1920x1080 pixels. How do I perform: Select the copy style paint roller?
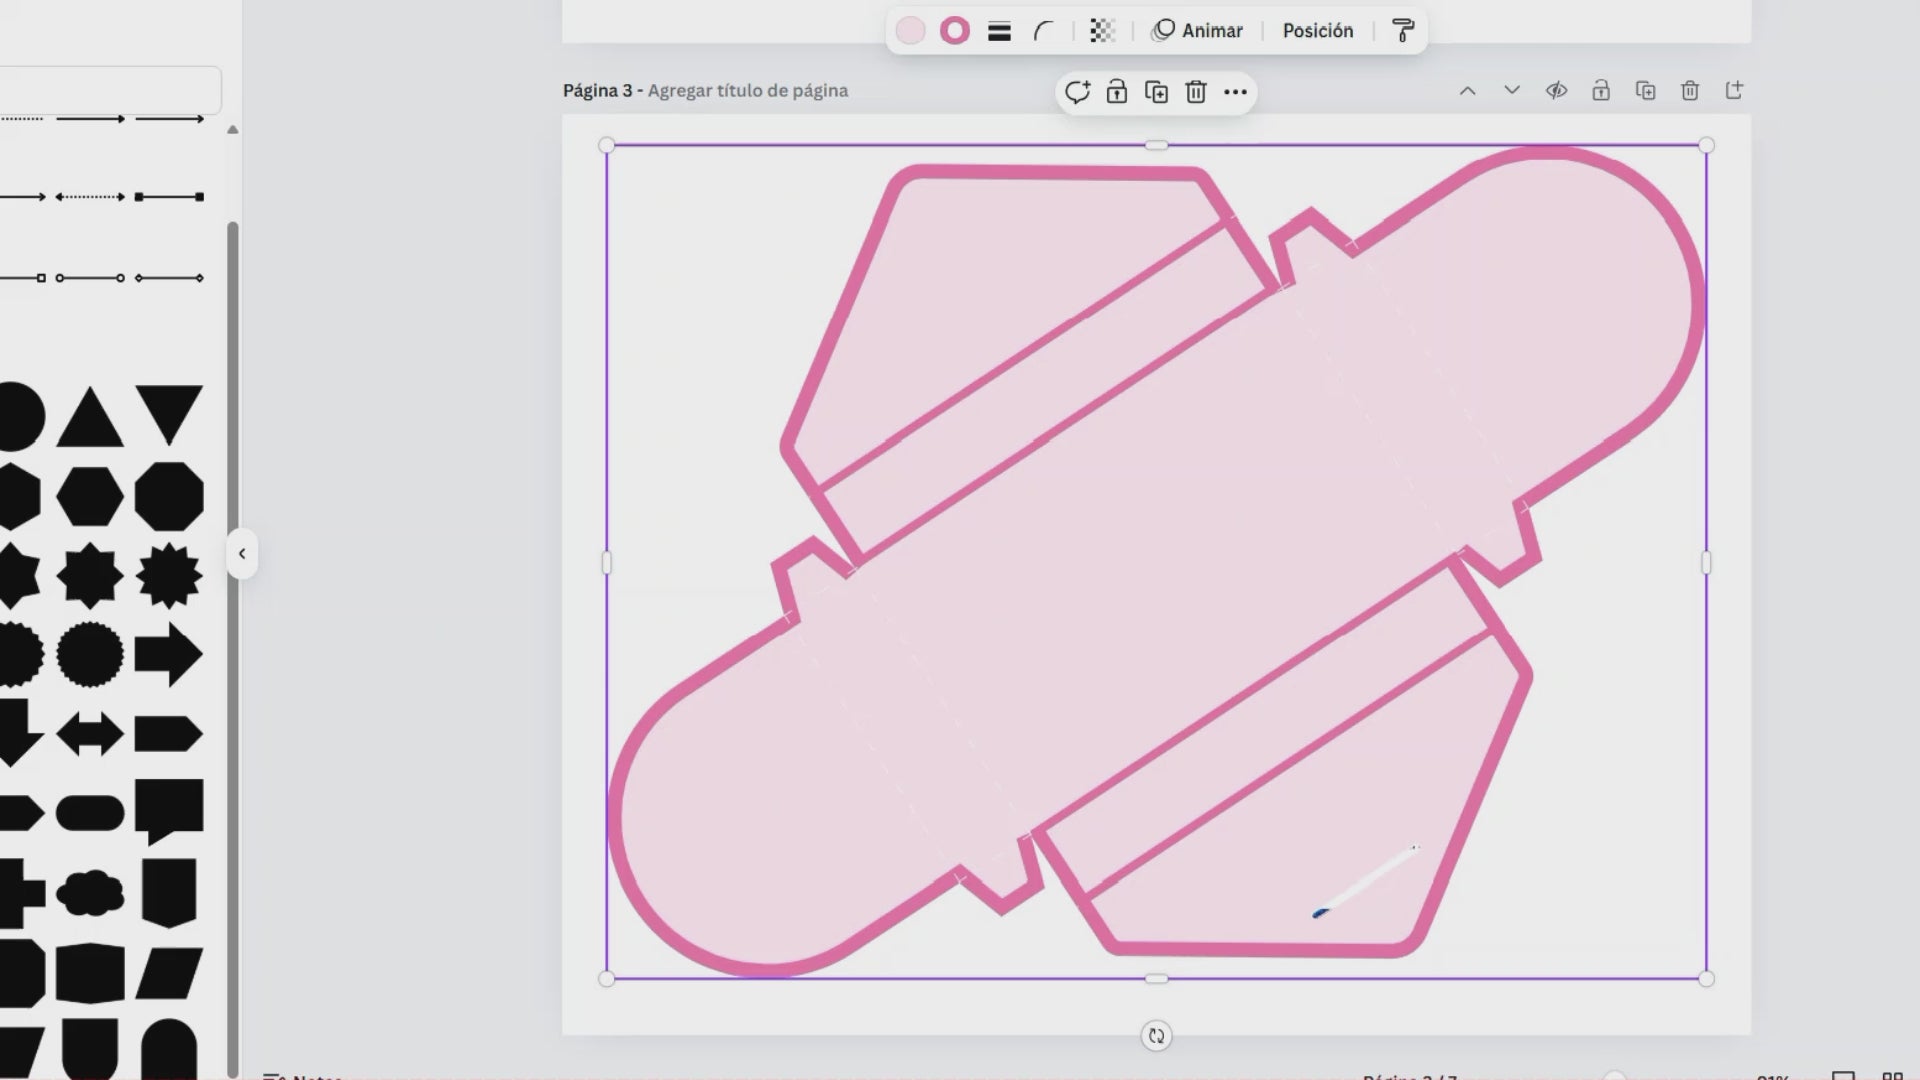[x=1403, y=31]
